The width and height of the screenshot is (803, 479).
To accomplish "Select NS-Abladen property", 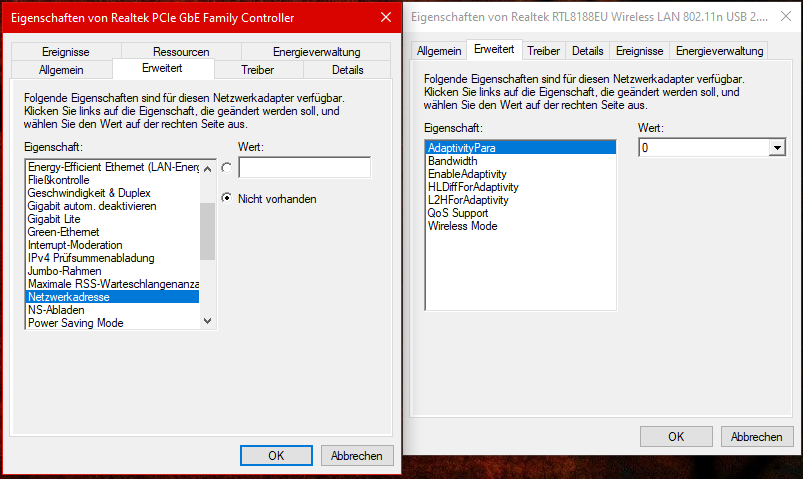I will [x=113, y=310].
